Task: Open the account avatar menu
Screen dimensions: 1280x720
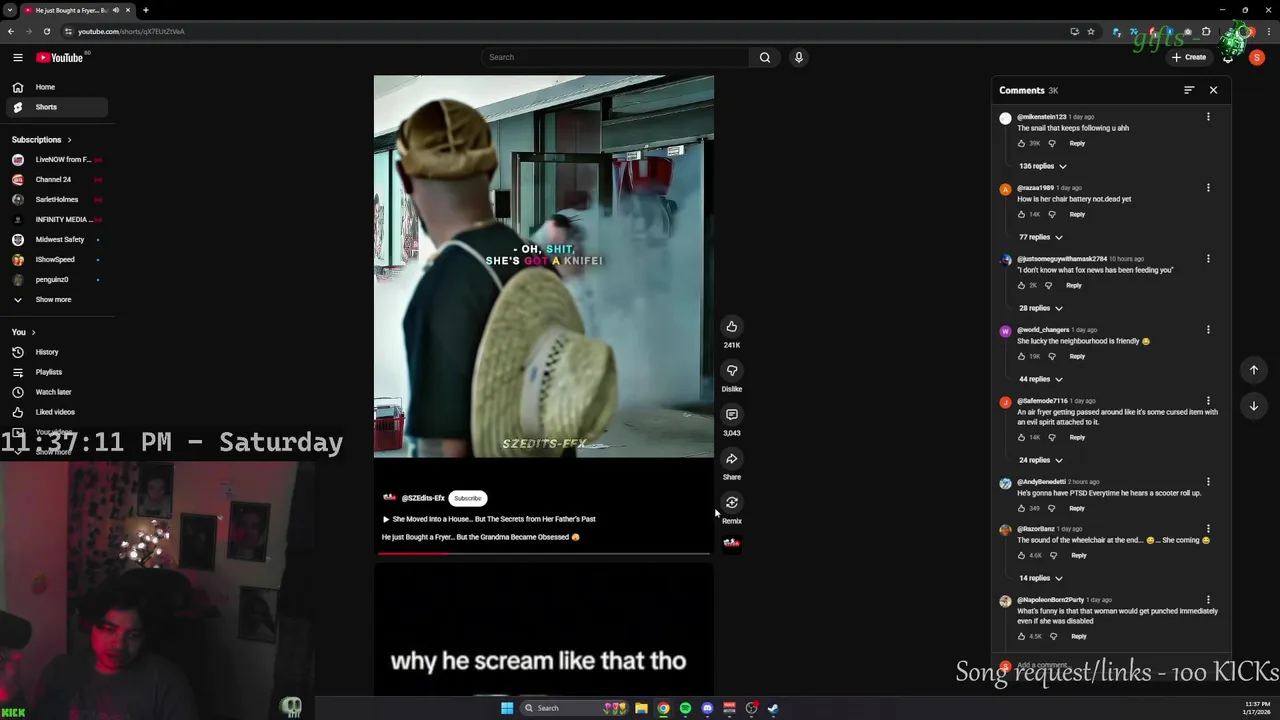Action: 1257,57
